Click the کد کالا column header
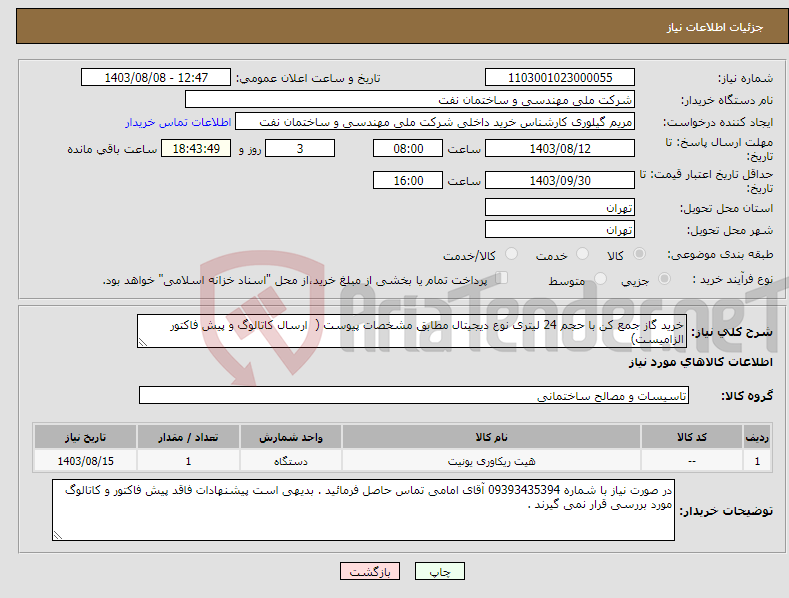The width and height of the screenshot is (789, 598). tap(692, 437)
